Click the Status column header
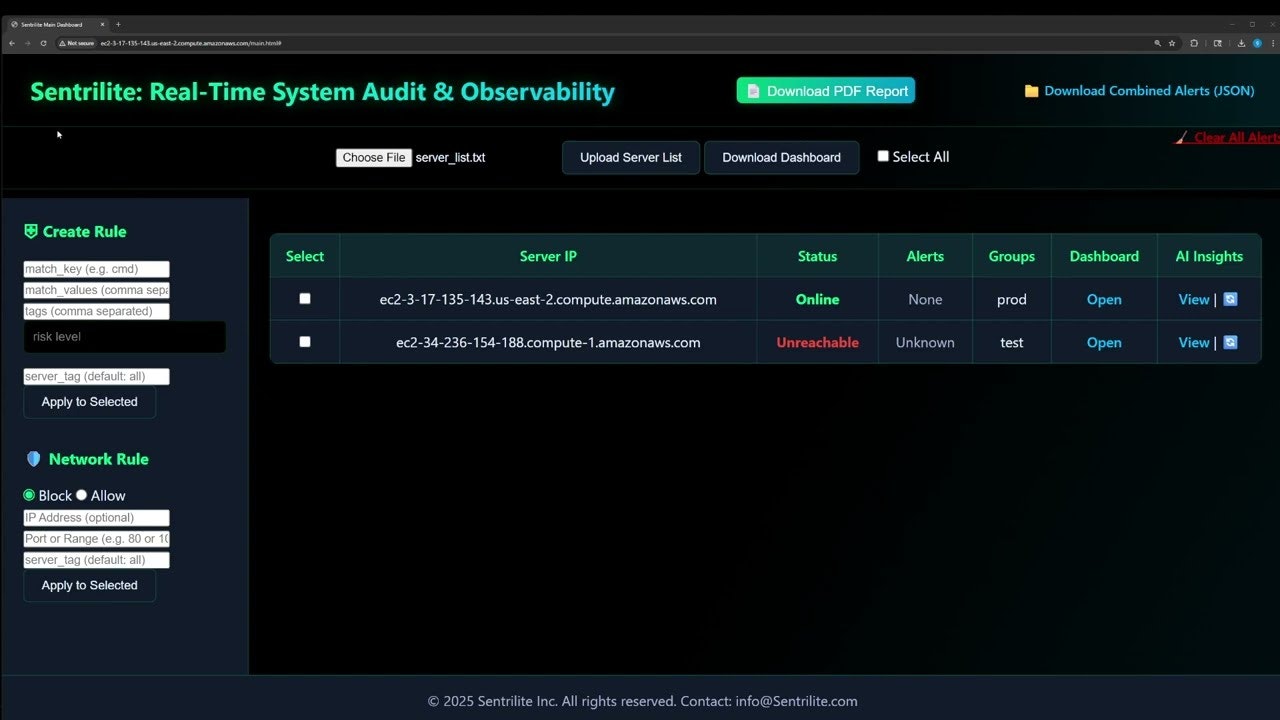 (x=817, y=256)
